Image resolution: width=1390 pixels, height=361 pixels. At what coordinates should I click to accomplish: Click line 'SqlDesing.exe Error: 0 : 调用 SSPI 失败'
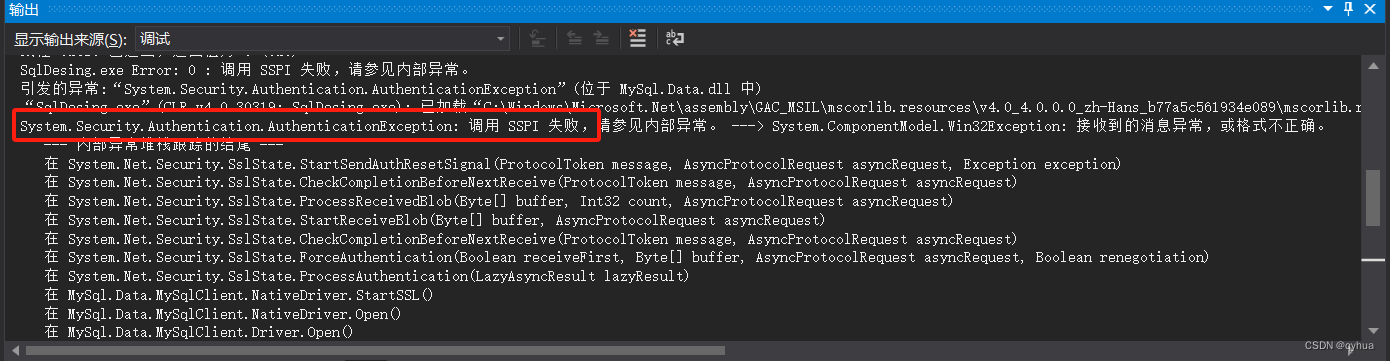click(245, 70)
